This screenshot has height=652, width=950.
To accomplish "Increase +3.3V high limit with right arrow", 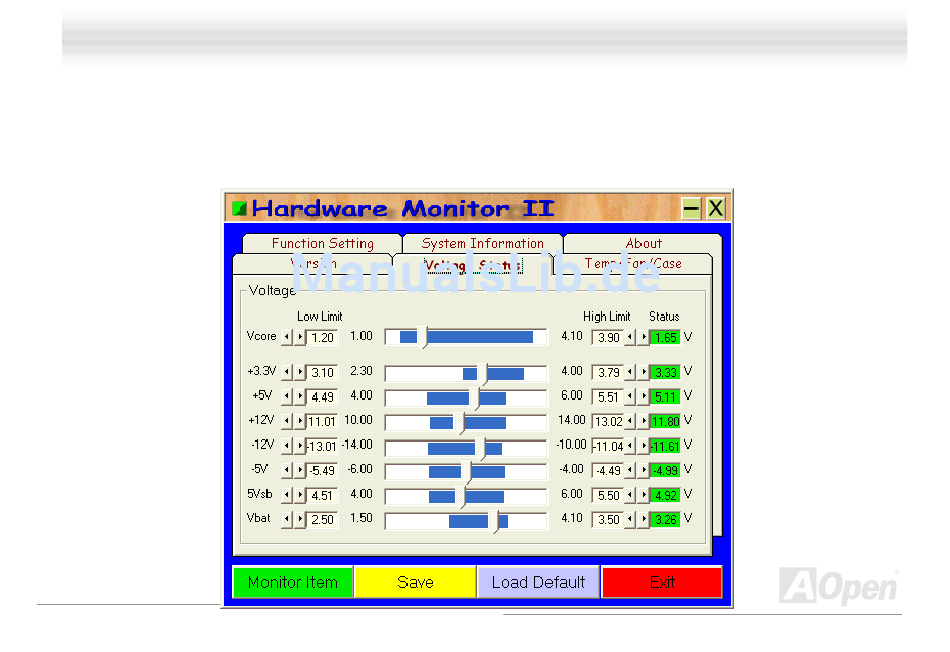I will pos(643,371).
